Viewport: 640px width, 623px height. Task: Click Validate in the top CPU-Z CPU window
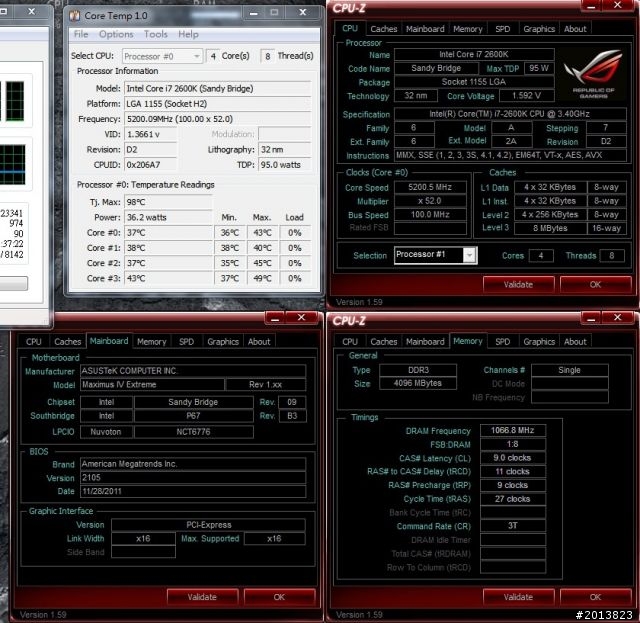518,285
